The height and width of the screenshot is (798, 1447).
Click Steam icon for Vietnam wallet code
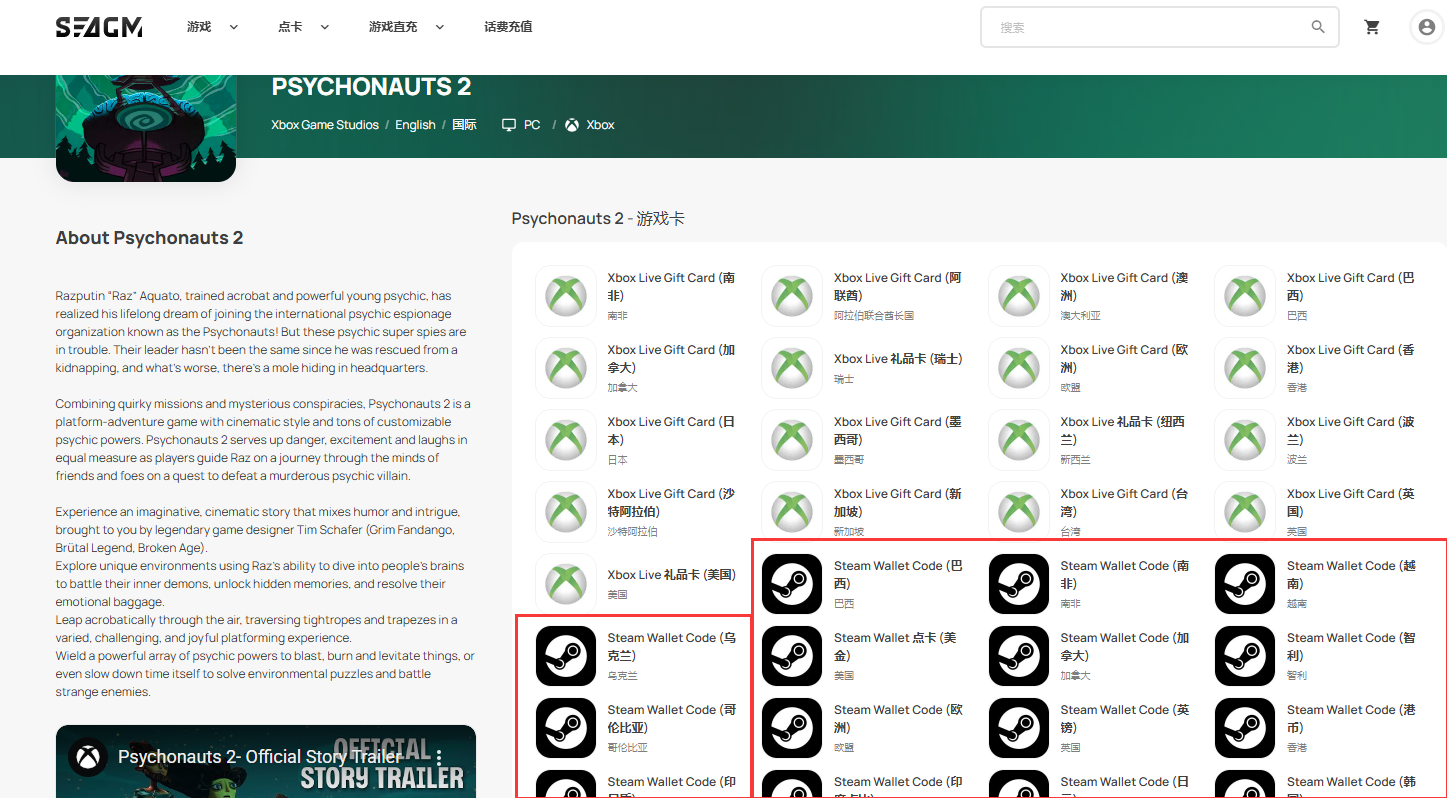[1245, 584]
